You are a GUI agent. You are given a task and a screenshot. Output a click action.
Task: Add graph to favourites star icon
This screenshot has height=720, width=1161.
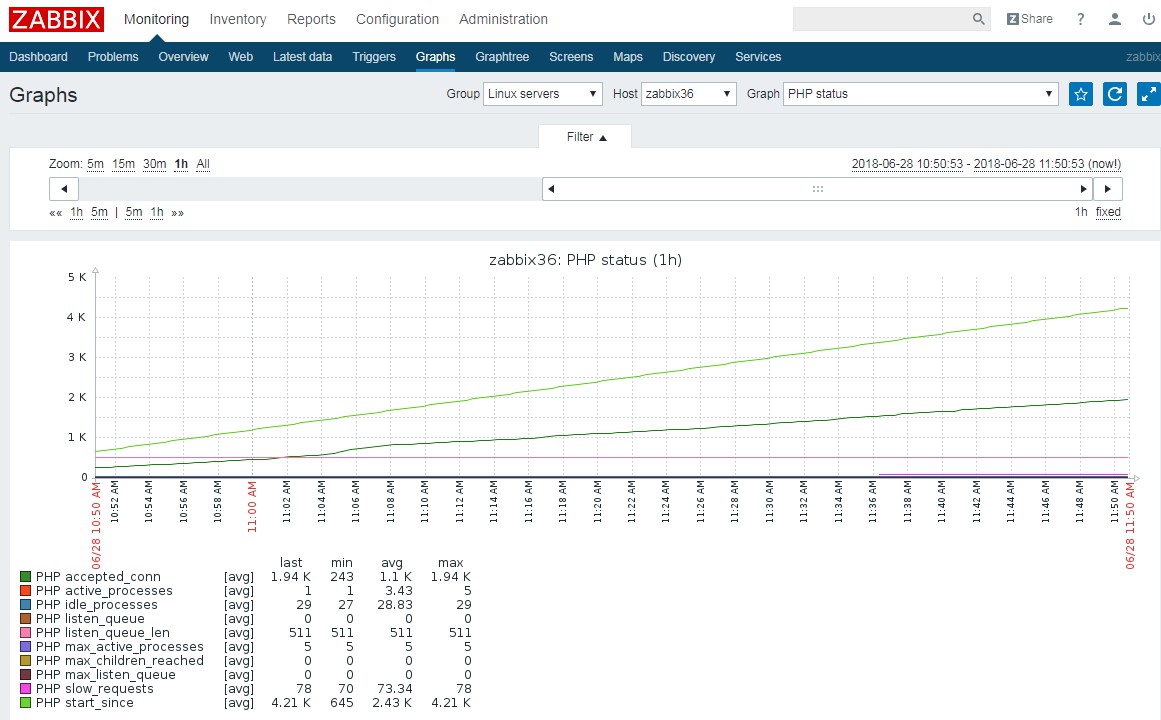click(x=1080, y=94)
